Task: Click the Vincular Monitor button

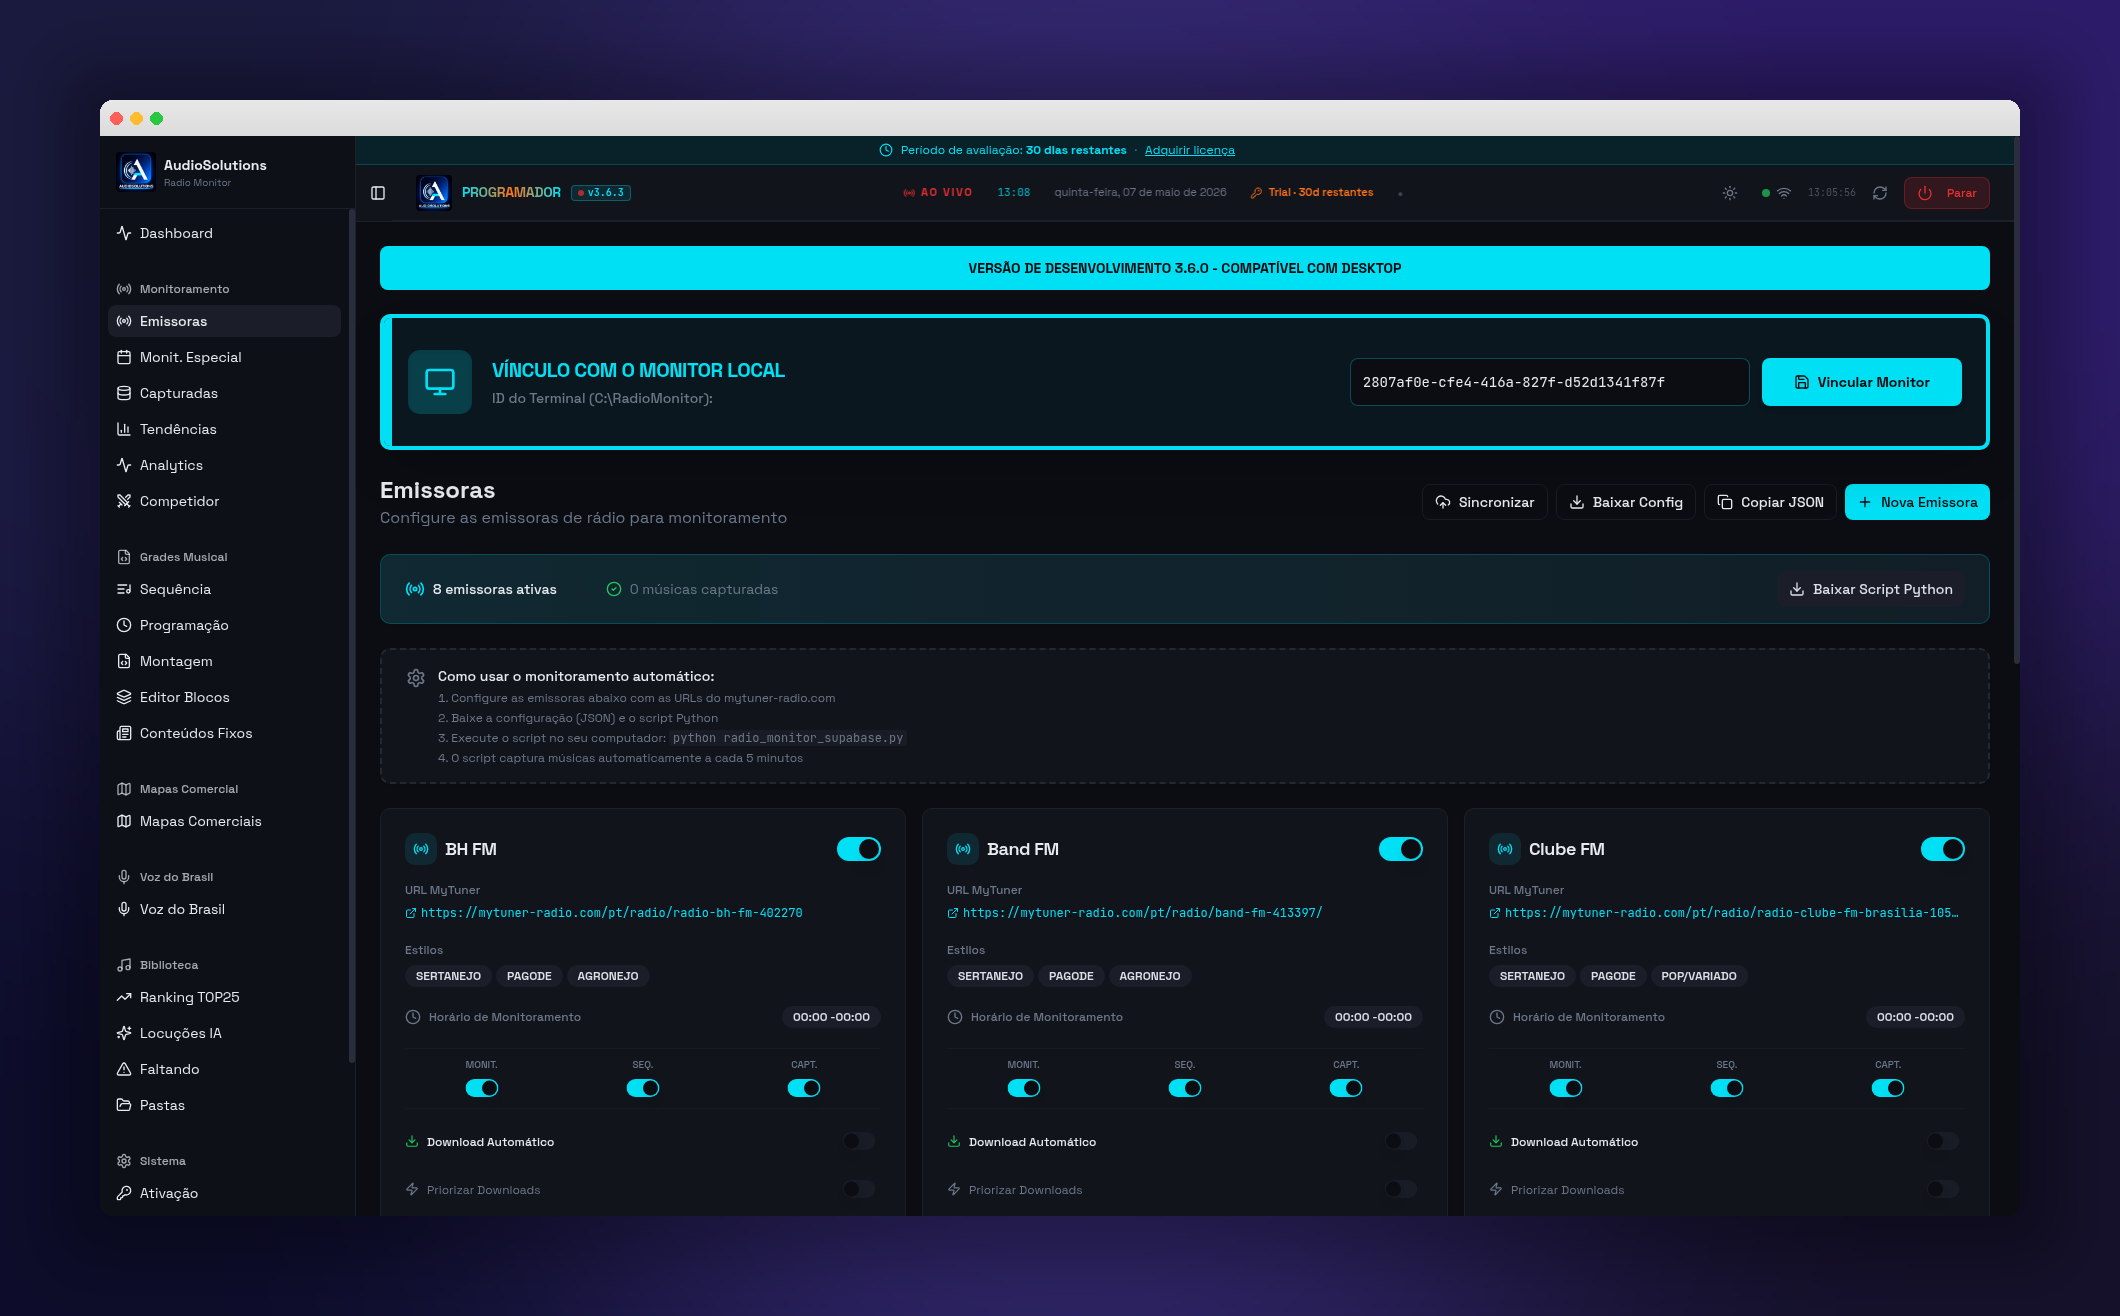Action: (1861, 382)
